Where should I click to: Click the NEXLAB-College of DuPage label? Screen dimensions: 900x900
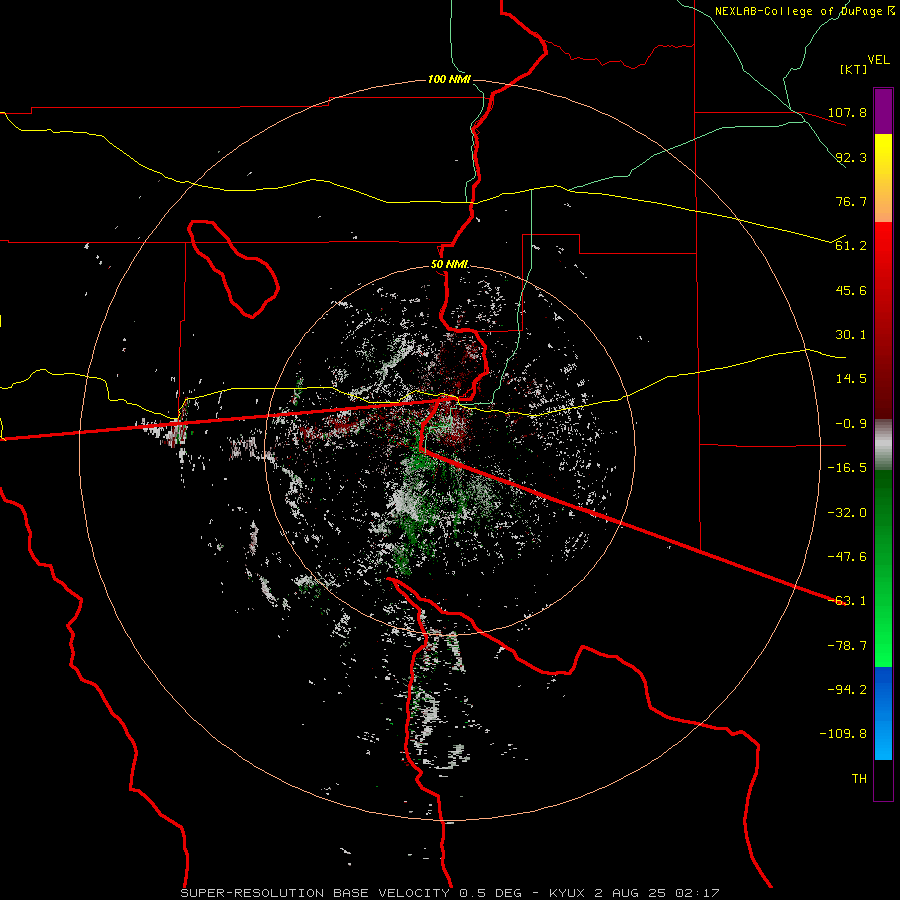(x=804, y=11)
